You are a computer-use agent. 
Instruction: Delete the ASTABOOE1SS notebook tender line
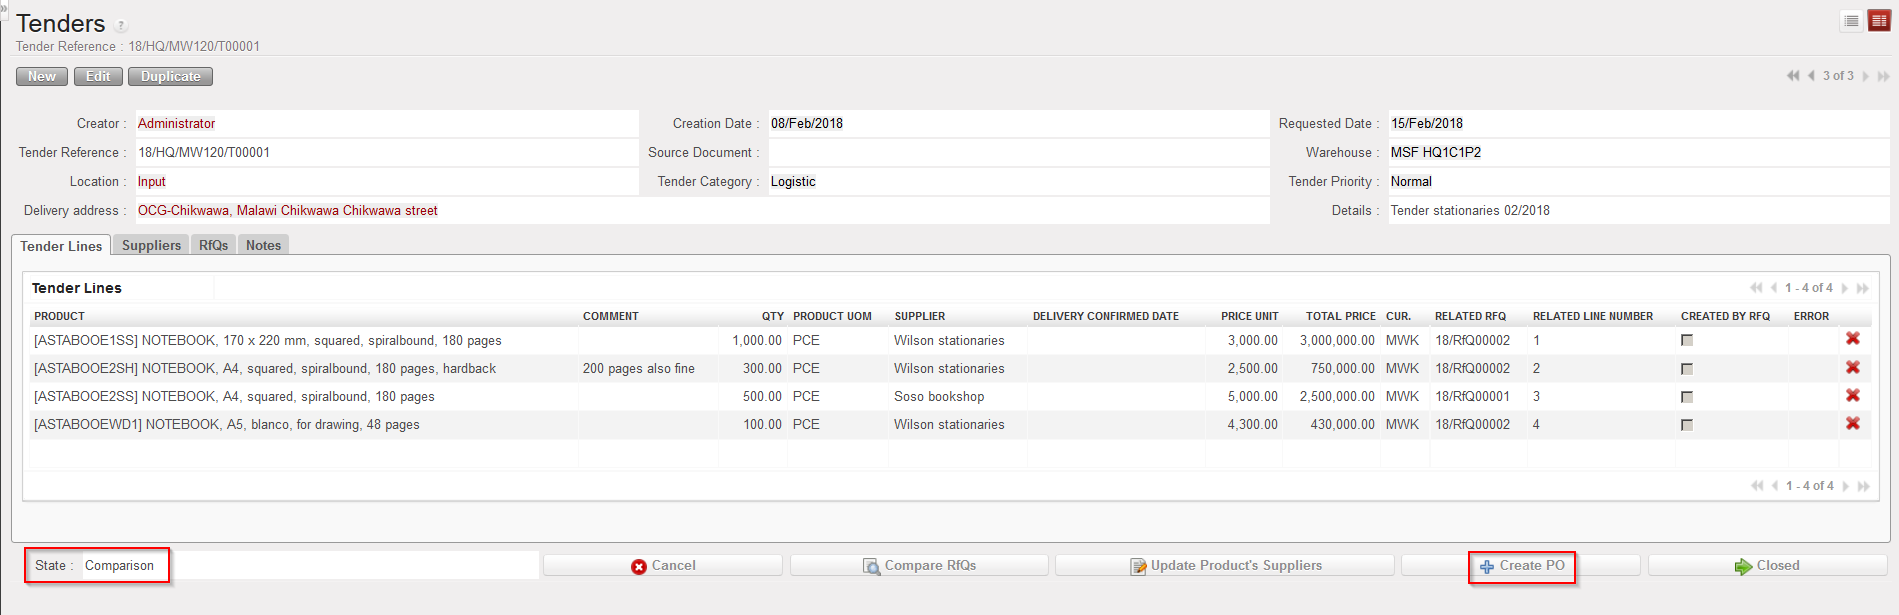coord(1852,339)
